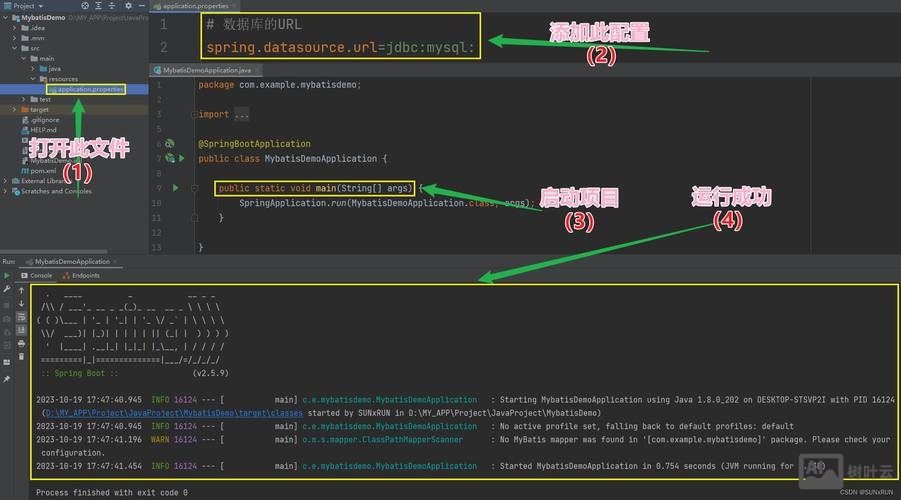901x500 pixels.
Task: Open the Project view dropdown
Action: tap(40, 6)
